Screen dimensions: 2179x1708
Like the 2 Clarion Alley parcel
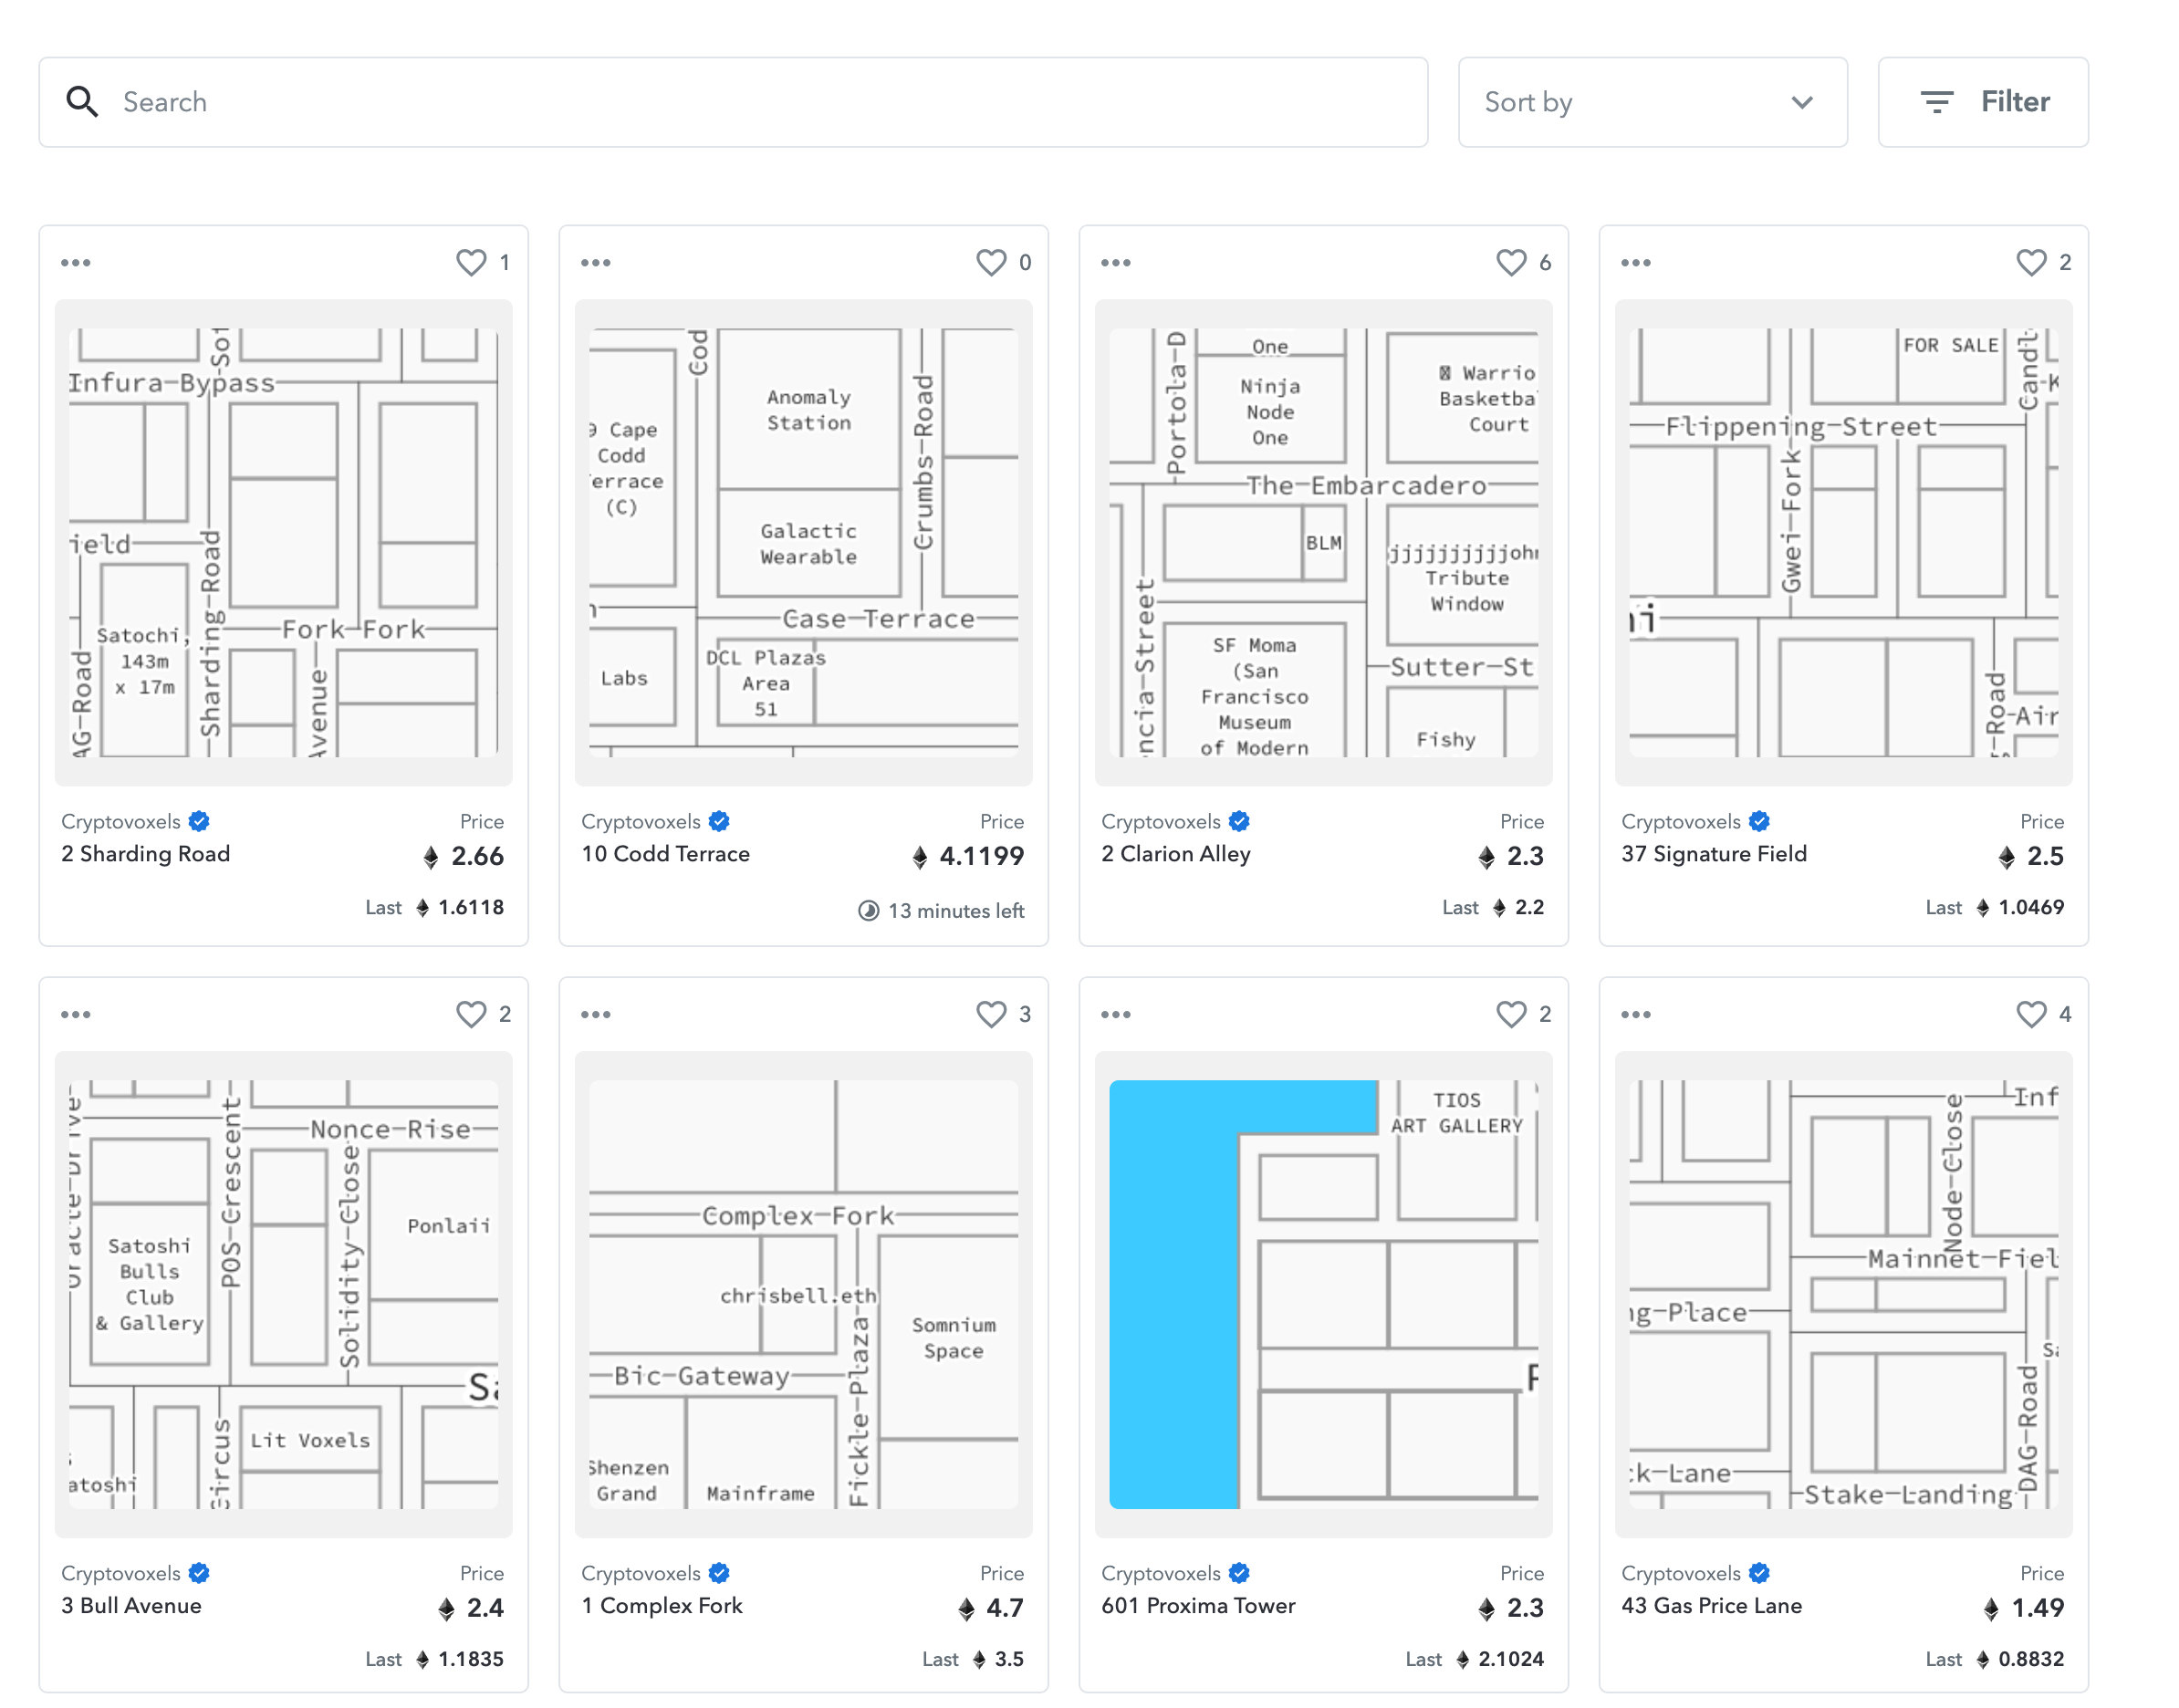pyautogui.click(x=1510, y=262)
